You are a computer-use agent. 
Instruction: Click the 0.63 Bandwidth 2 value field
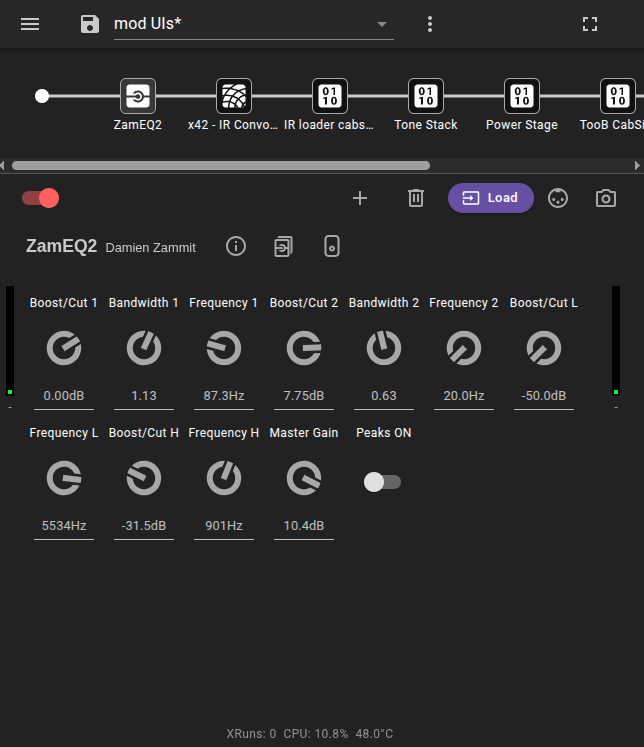(384, 396)
